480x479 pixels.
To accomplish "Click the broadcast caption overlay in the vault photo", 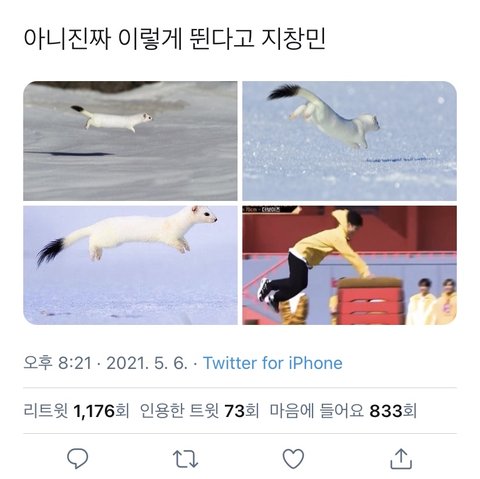I will point(263,210).
